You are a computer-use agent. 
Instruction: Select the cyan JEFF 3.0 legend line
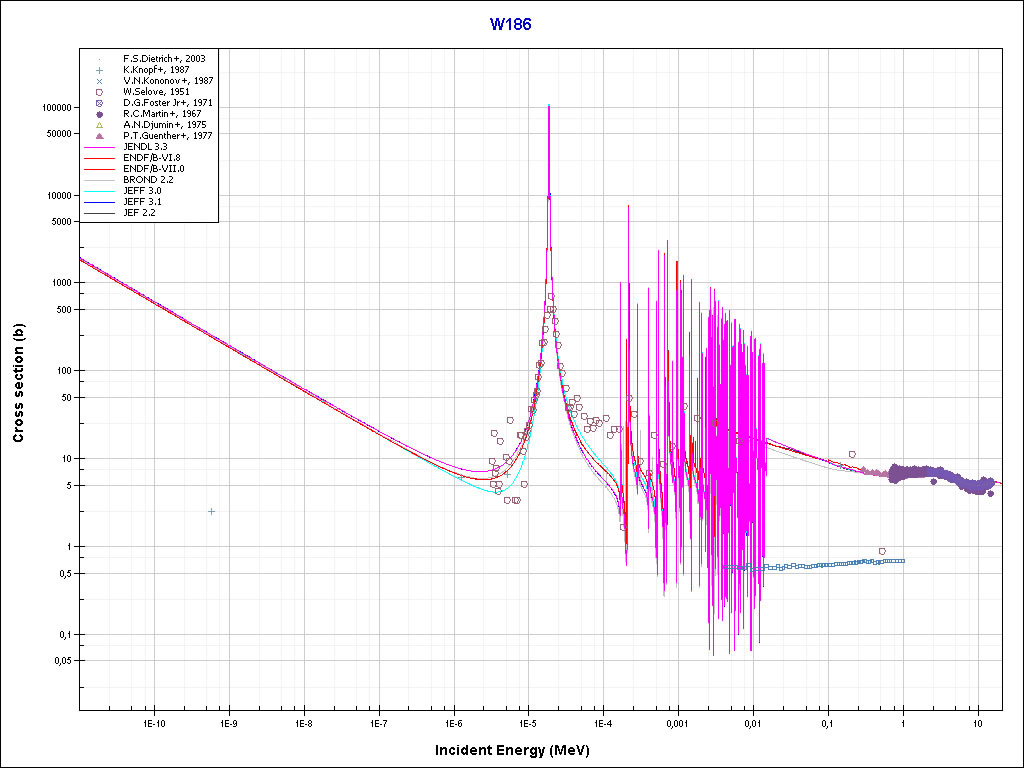click(99, 191)
